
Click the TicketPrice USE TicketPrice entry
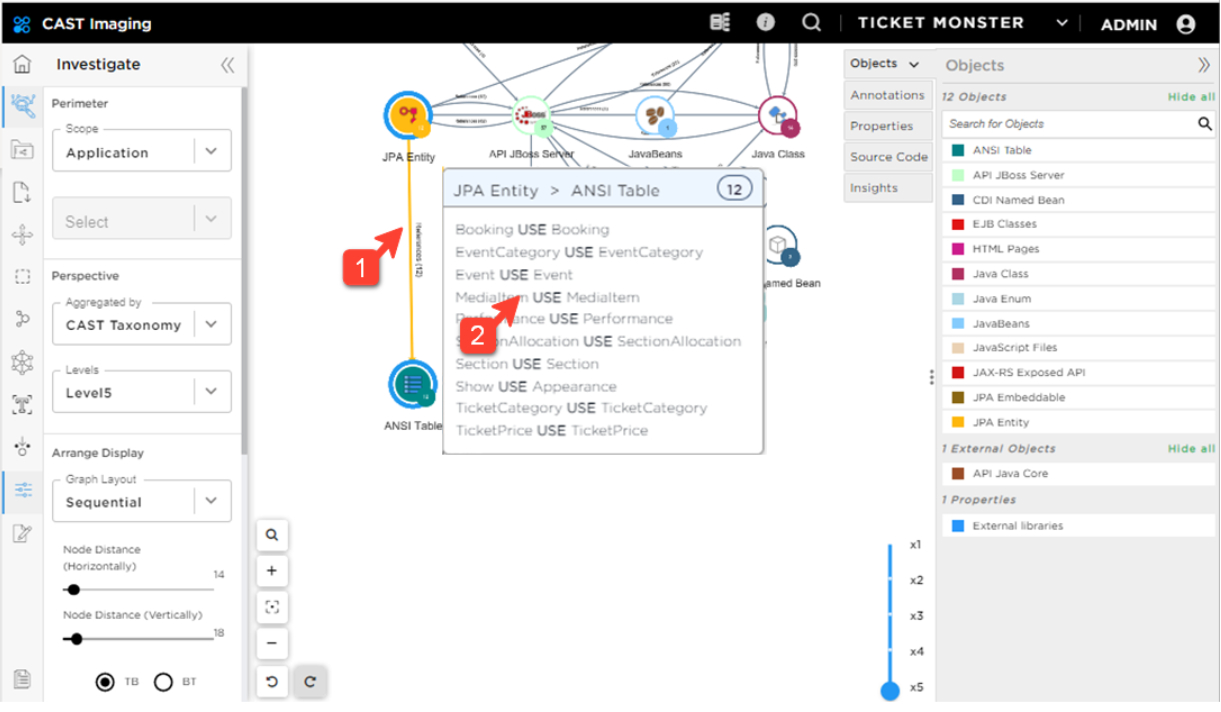click(552, 431)
